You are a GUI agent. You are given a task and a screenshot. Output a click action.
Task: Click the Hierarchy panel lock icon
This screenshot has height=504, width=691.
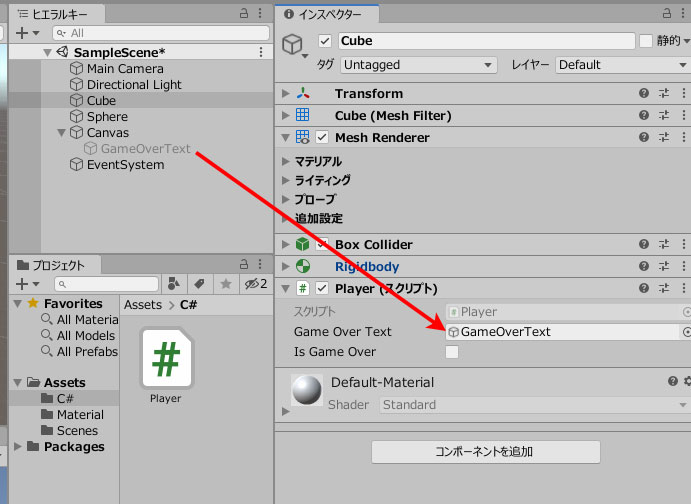(244, 14)
